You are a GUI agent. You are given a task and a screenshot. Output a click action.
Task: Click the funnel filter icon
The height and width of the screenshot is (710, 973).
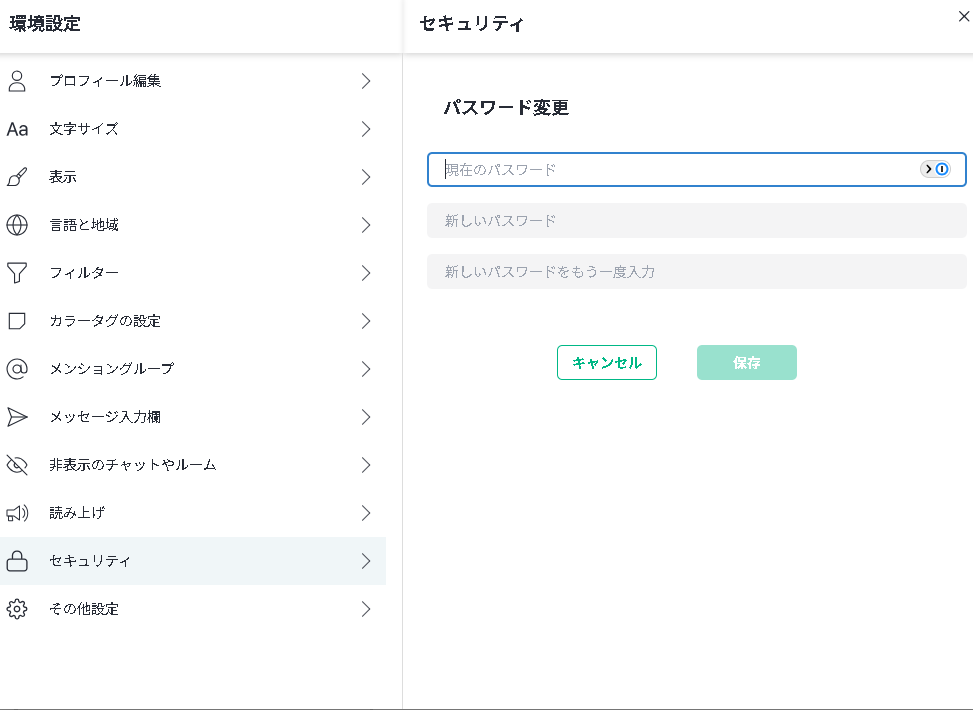(17, 273)
